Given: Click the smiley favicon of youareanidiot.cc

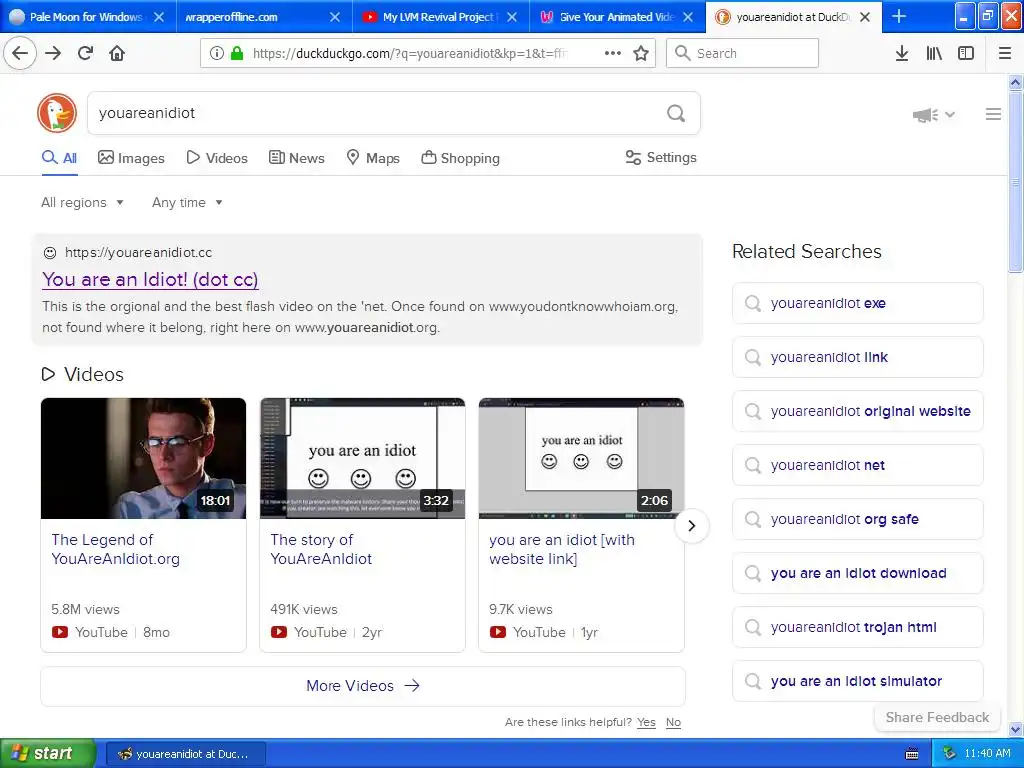Looking at the screenshot, I should coord(50,253).
